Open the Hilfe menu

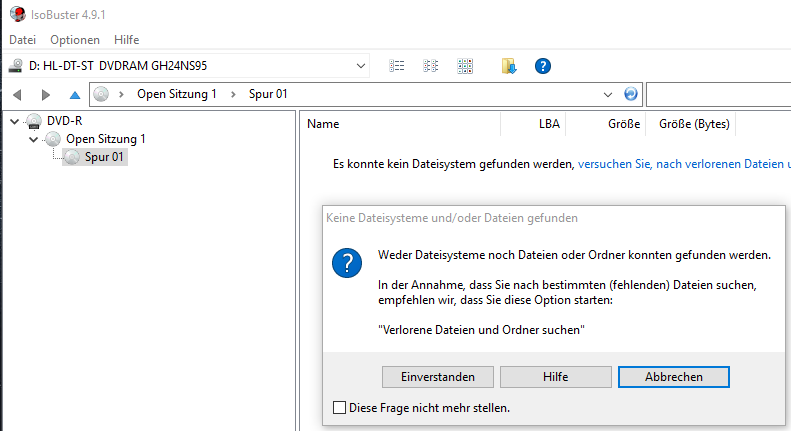126,40
